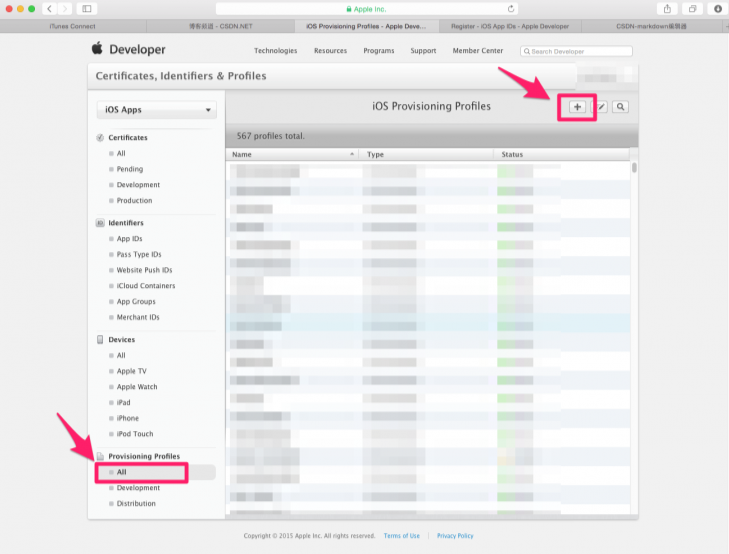Click the Devices section heading
This screenshot has width=729, height=554.
[x=121, y=340]
